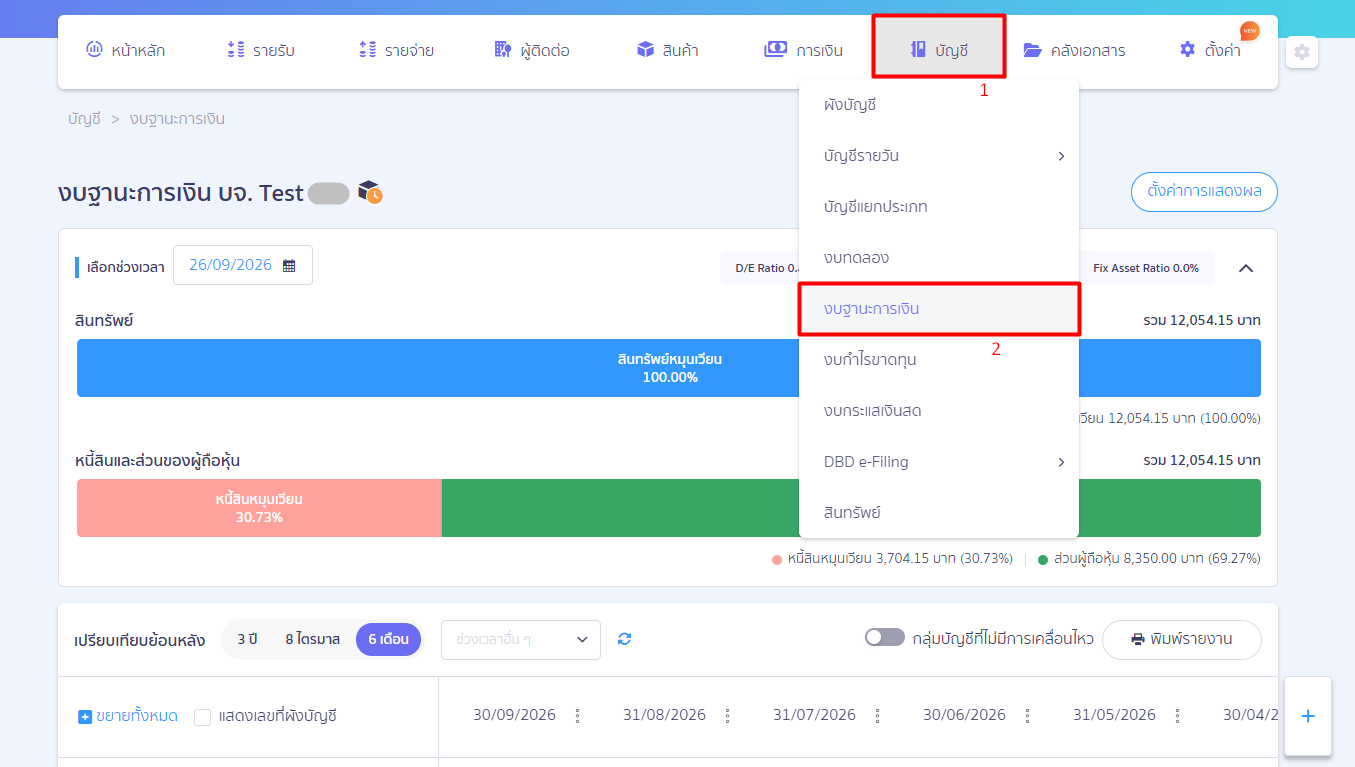Open the รายรับ navigation tab
This screenshot has width=1355, height=767.
(x=261, y=49)
